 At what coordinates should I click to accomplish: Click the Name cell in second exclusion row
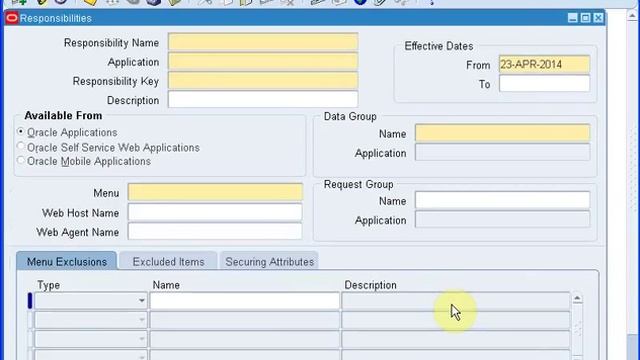[x=245, y=320]
